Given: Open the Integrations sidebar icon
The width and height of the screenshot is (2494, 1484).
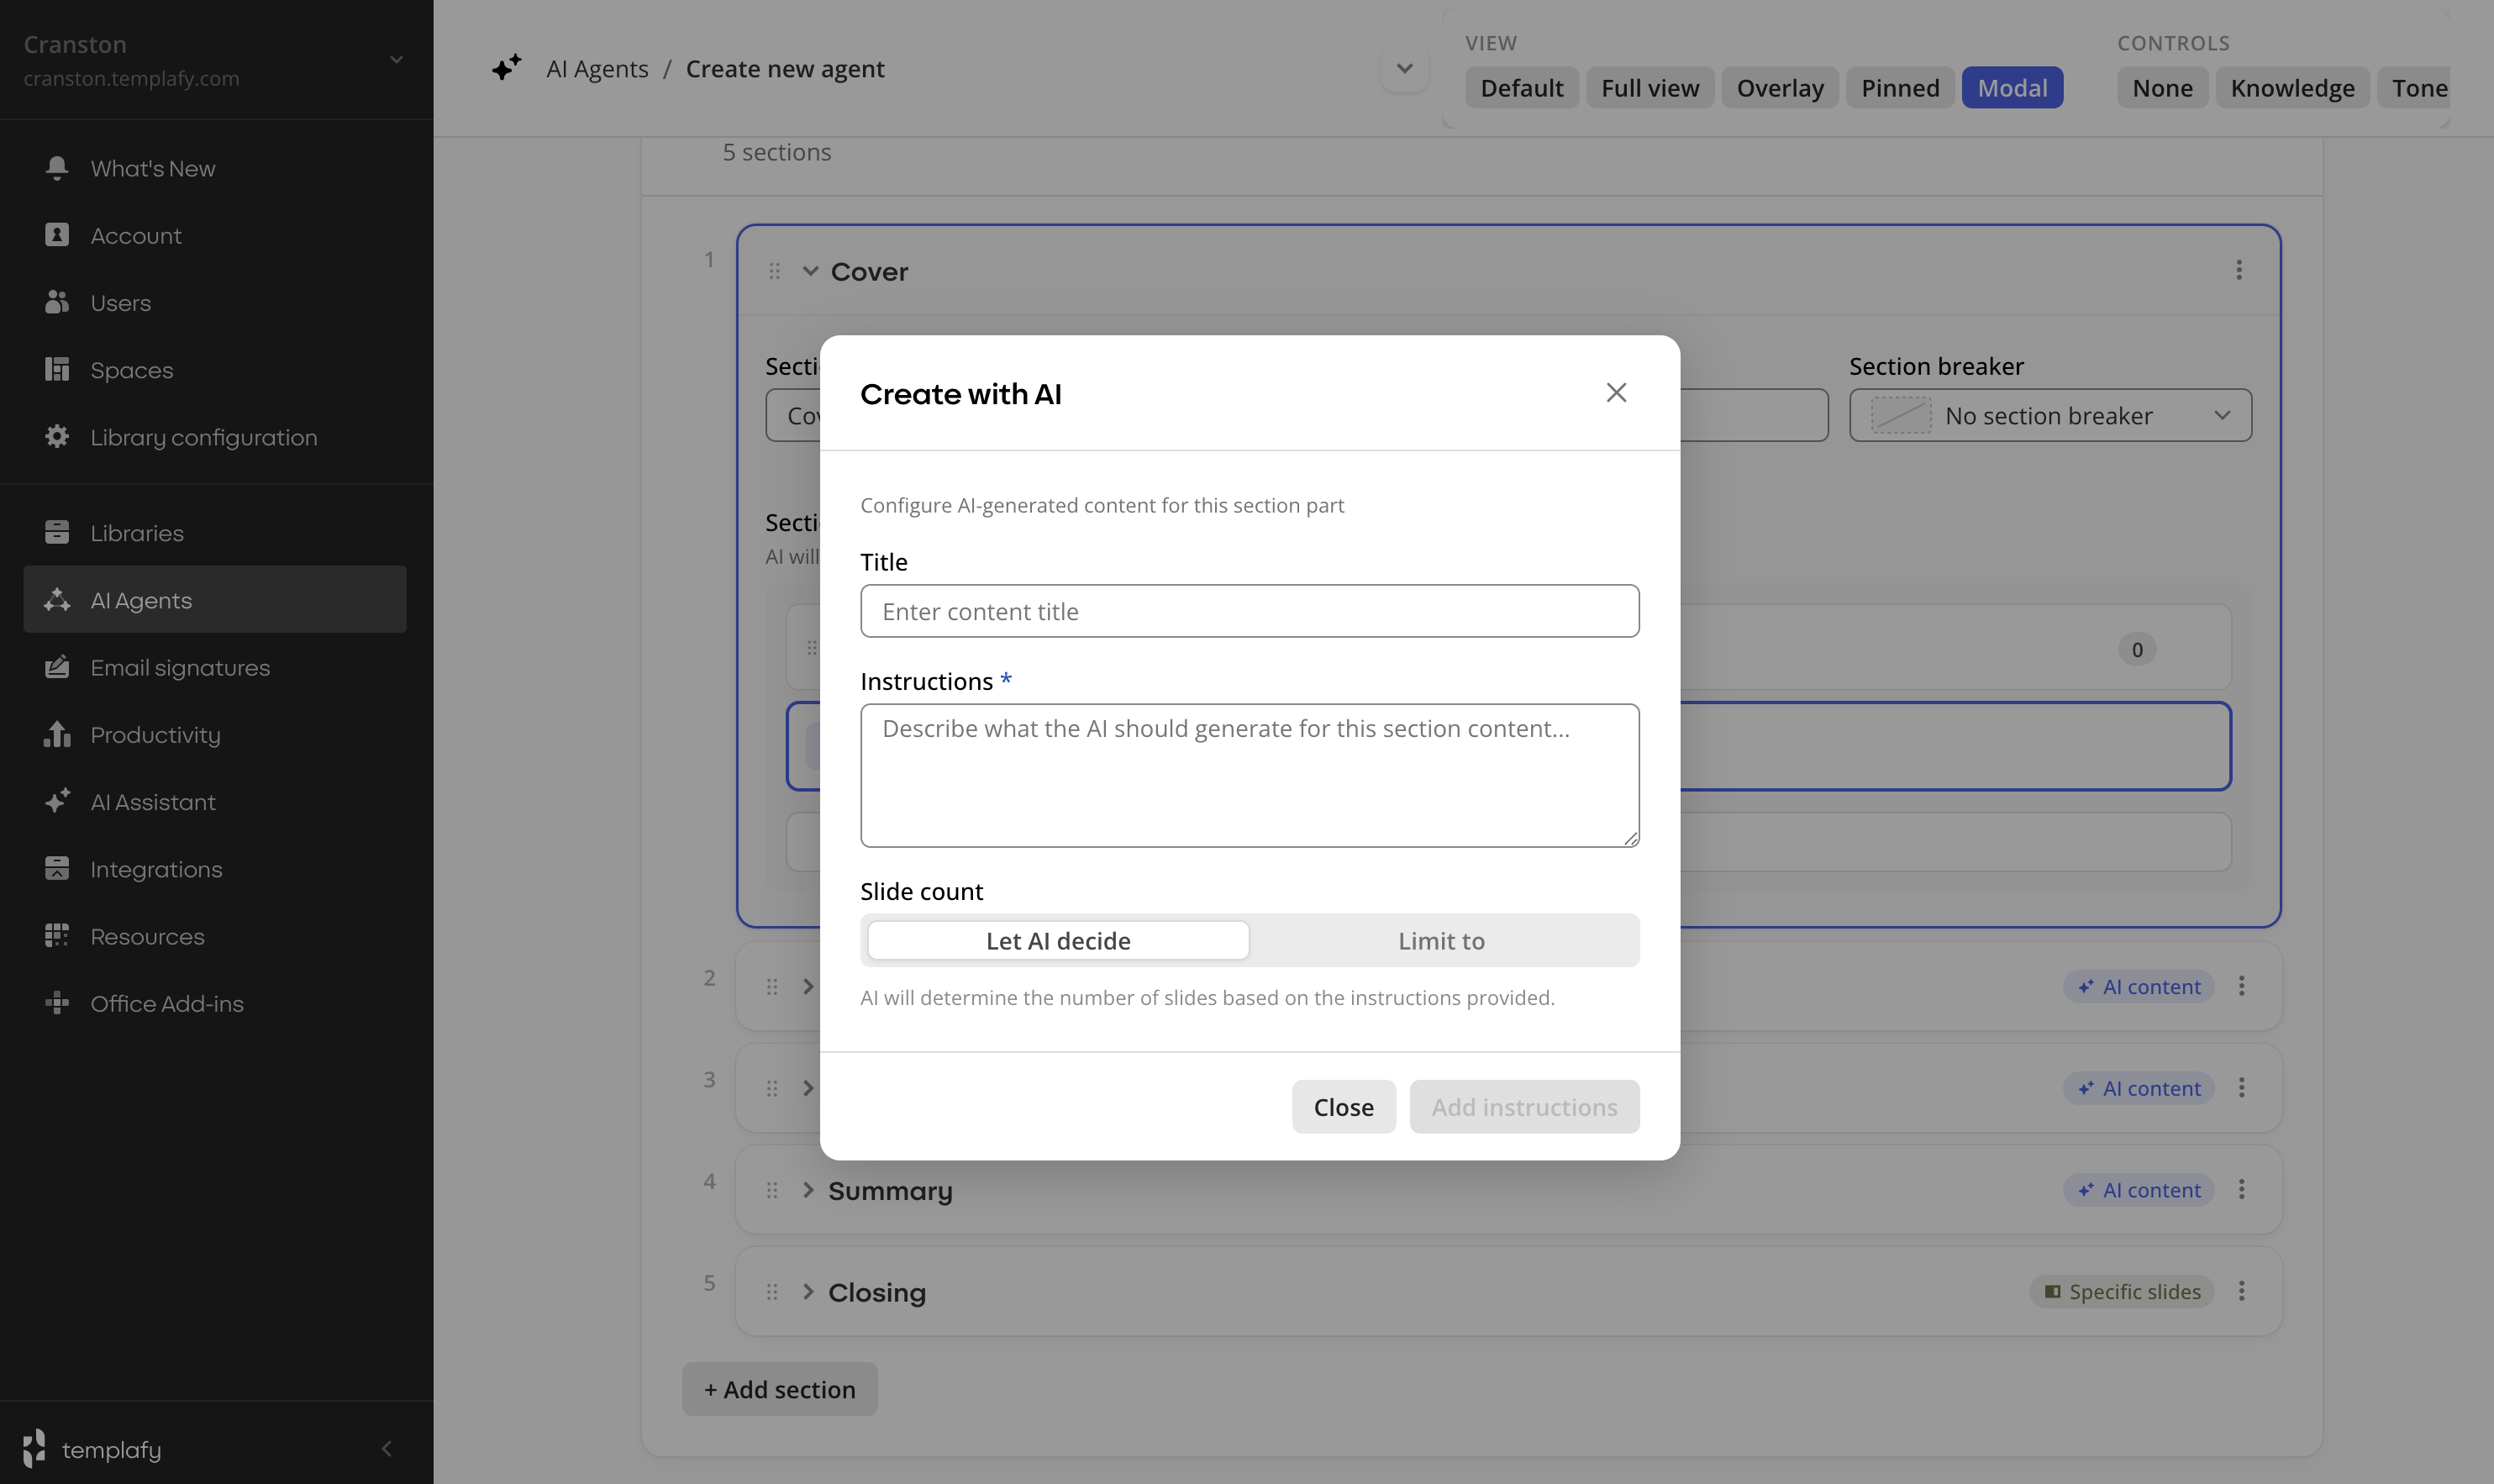Looking at the screenshot, I should click(57, 868).
